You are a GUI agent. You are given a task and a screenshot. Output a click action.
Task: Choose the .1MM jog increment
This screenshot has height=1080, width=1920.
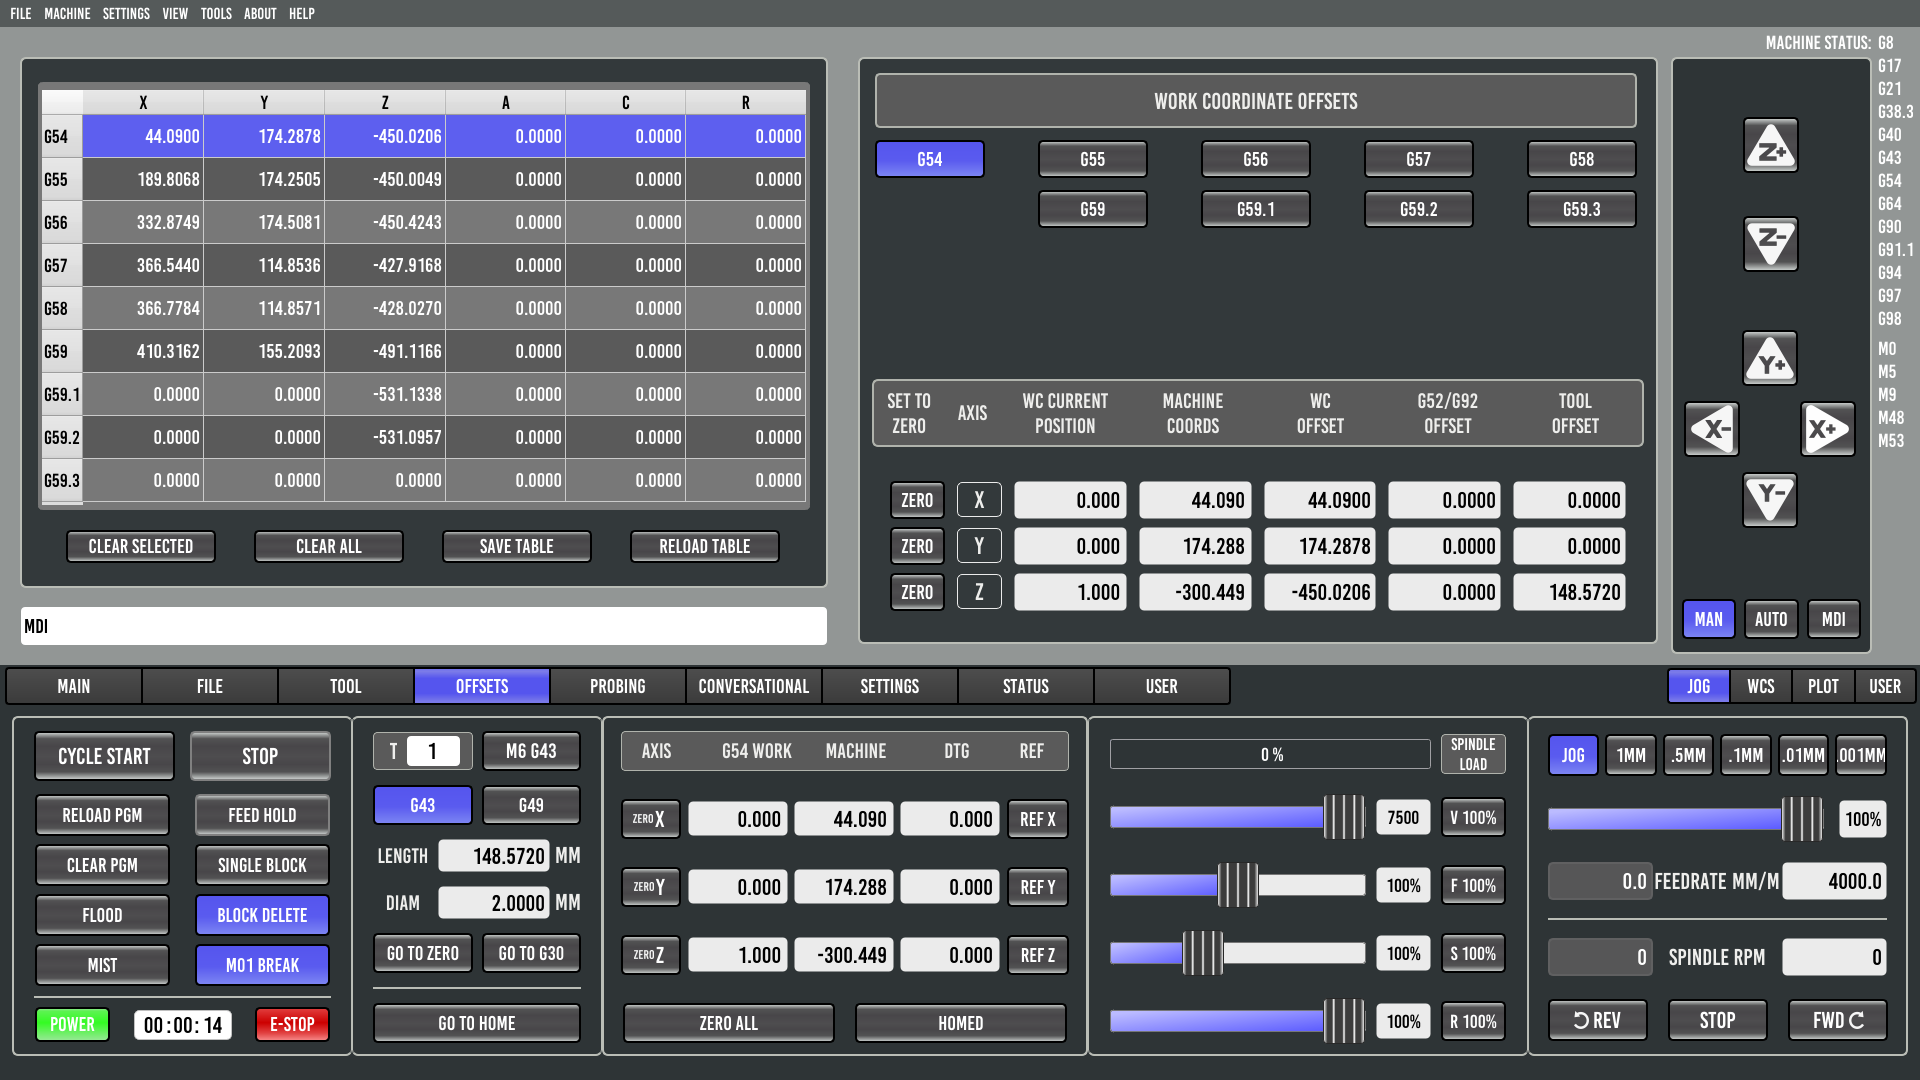pyautogui.click(x=1746, y=755)
